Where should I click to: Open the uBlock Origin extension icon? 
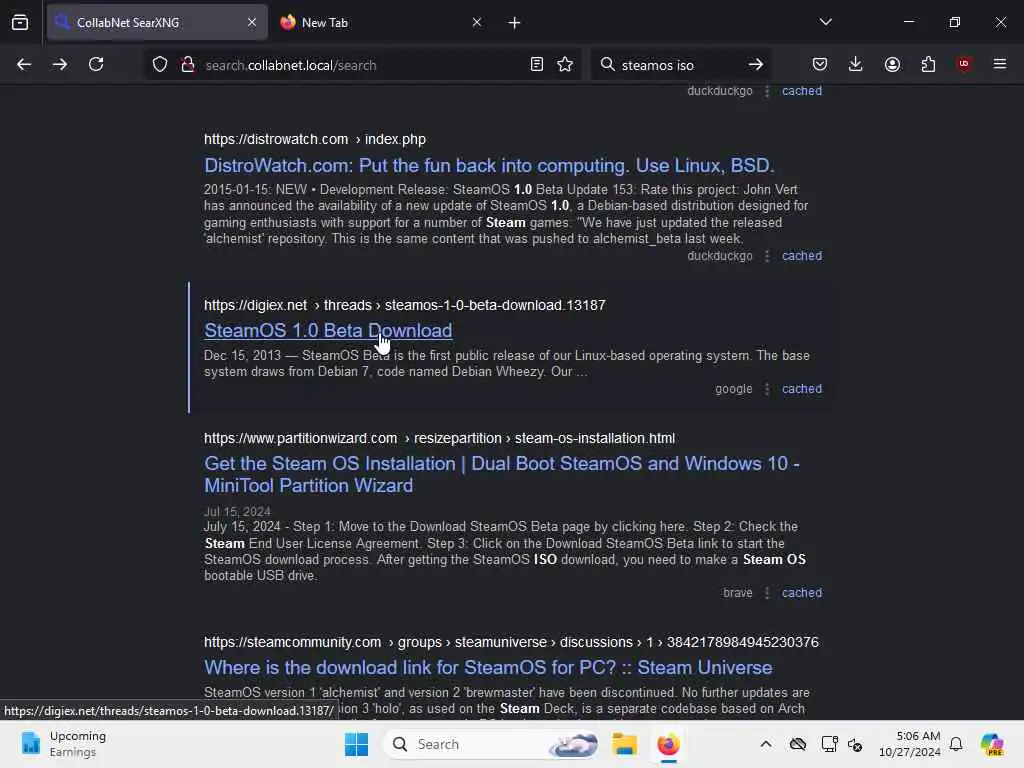coord(964,64)
